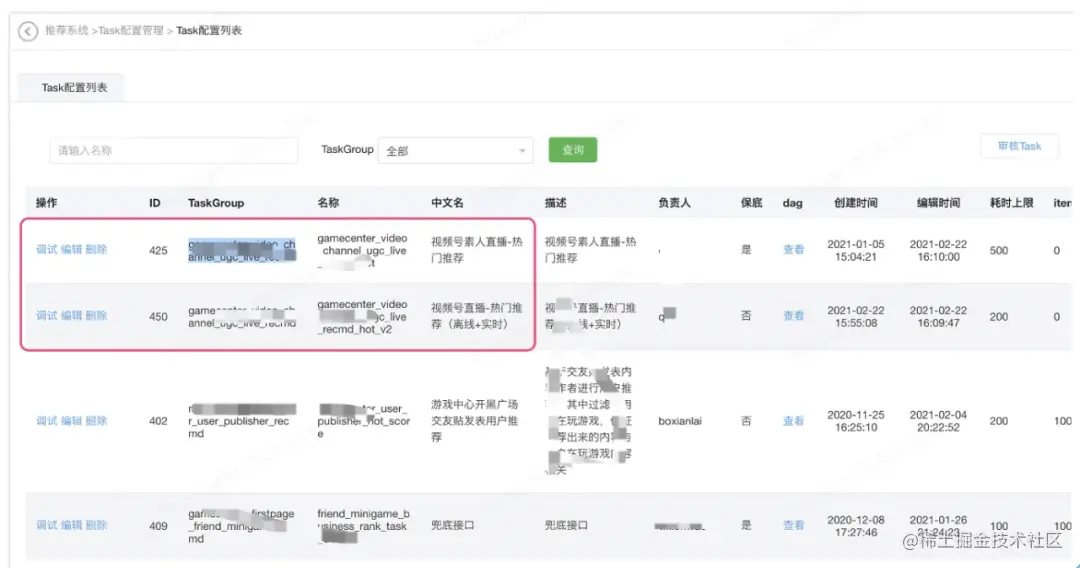Screen dimensions: 1080x568
Task: Click the 耗时上限 column header
Action: click(x=1012, y=202)
